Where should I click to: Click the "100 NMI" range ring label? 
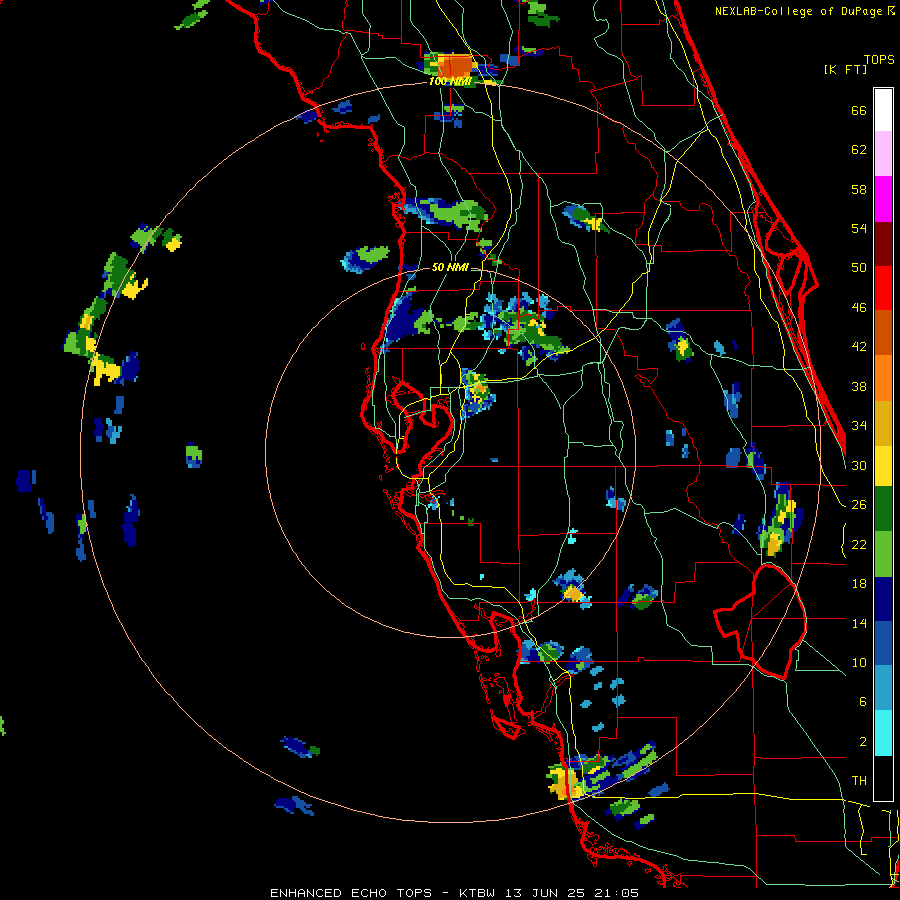450,82
